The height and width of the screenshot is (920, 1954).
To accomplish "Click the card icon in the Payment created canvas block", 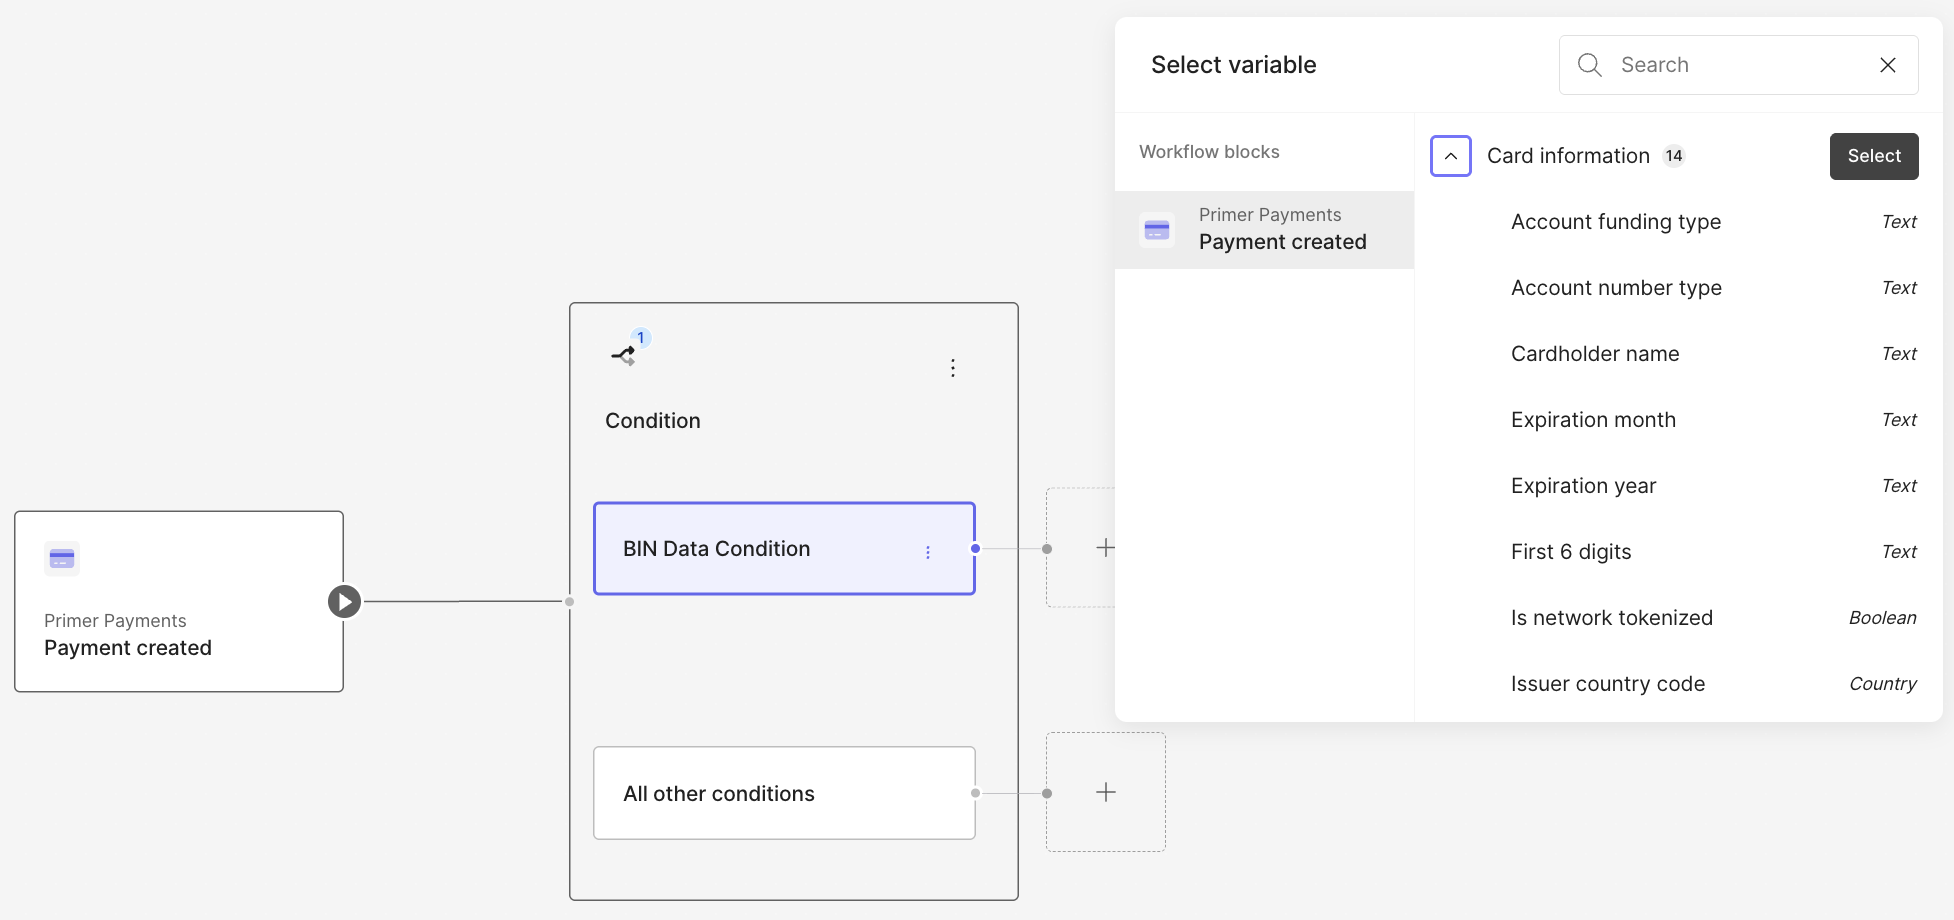I will coord(62,558).
